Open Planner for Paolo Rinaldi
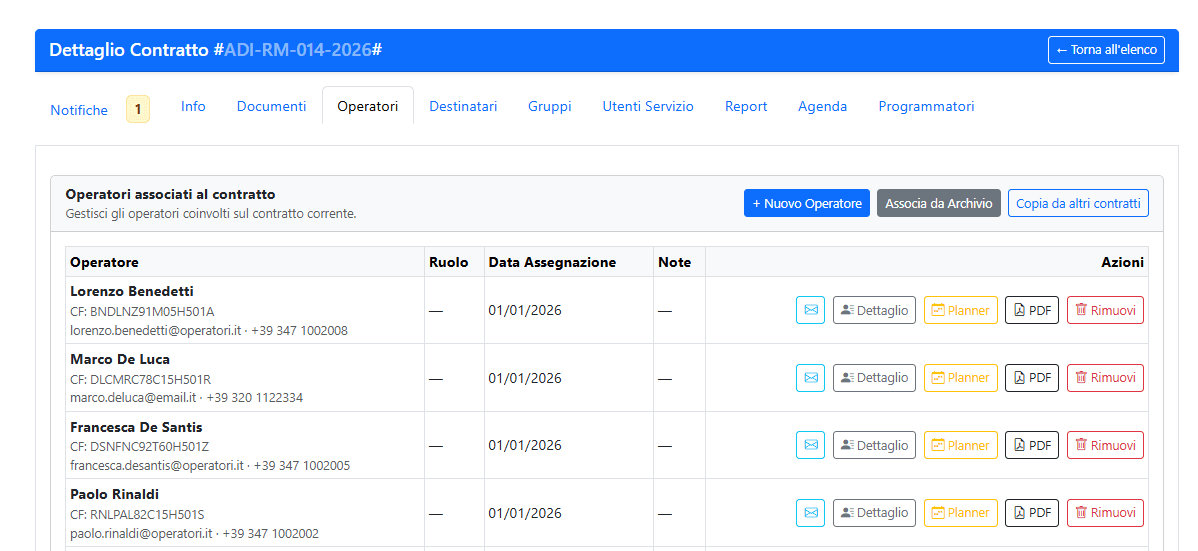Screen dimensions: 1198x551 pyautogui.click(x=960, y=513)
